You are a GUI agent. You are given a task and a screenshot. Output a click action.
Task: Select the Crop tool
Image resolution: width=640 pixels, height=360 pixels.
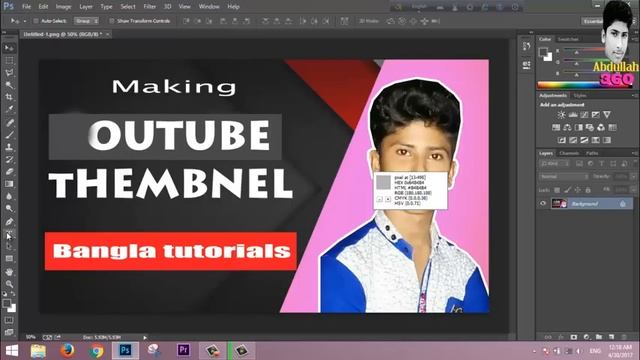point(9,97)
